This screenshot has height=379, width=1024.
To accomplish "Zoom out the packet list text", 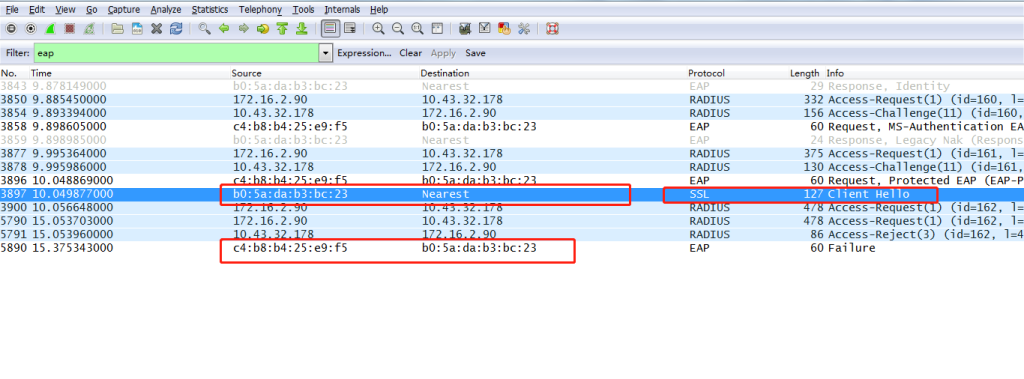I will pos(398,29).
